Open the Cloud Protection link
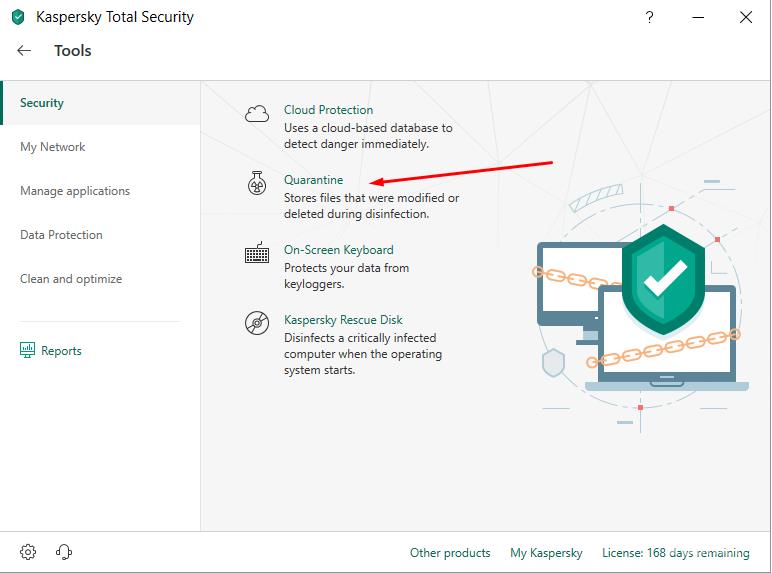The image size is (772, 573). tap(328, 110)
